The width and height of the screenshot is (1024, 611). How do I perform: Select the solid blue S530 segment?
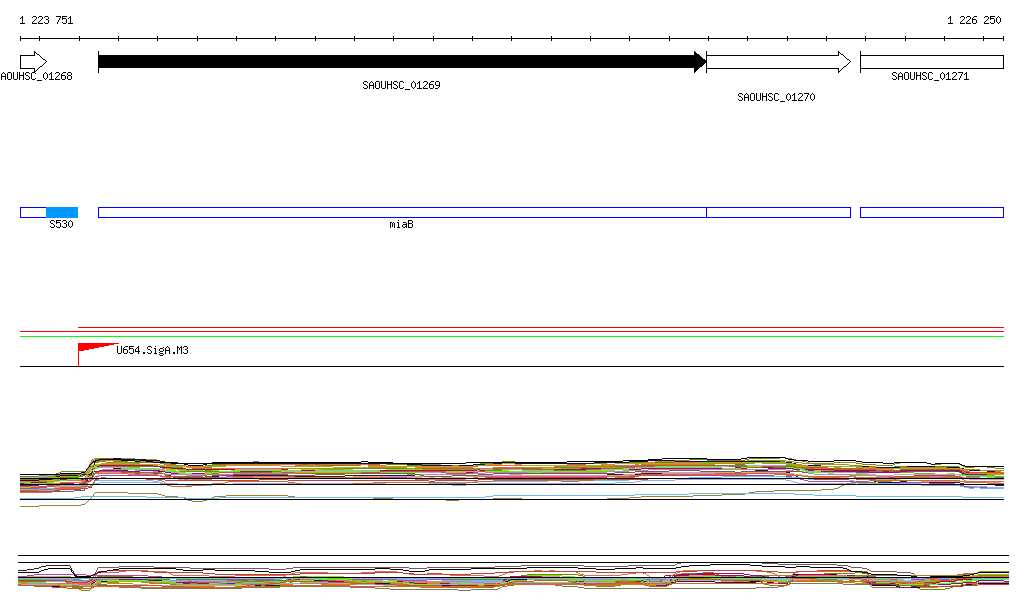(62, 212)
